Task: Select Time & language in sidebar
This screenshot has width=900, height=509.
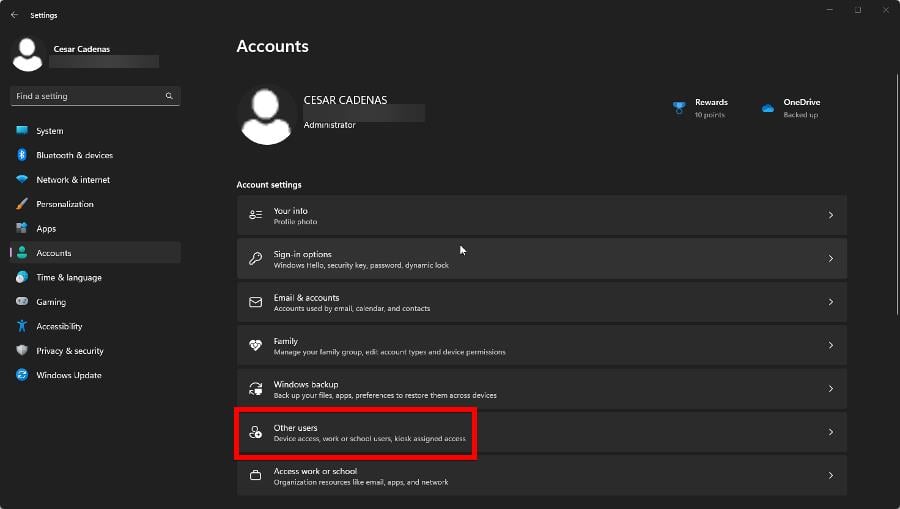Action: (68, 278)
